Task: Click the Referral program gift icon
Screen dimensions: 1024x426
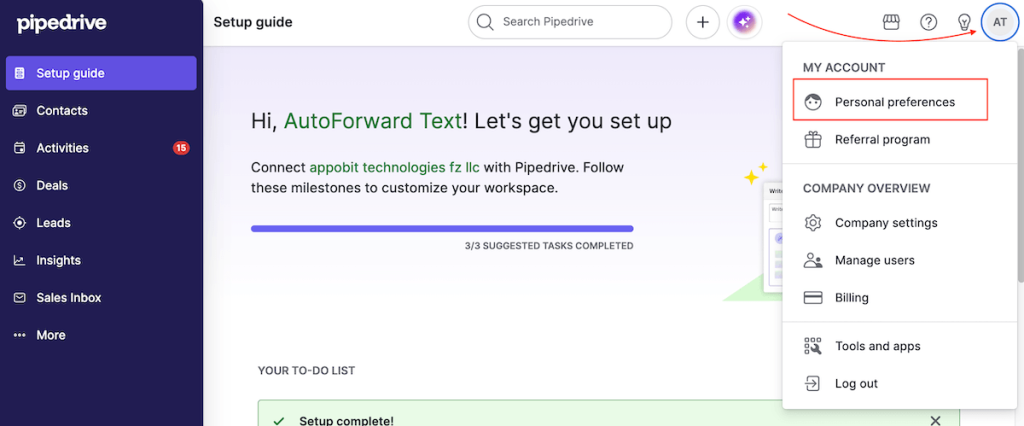Action: point(812,140)
